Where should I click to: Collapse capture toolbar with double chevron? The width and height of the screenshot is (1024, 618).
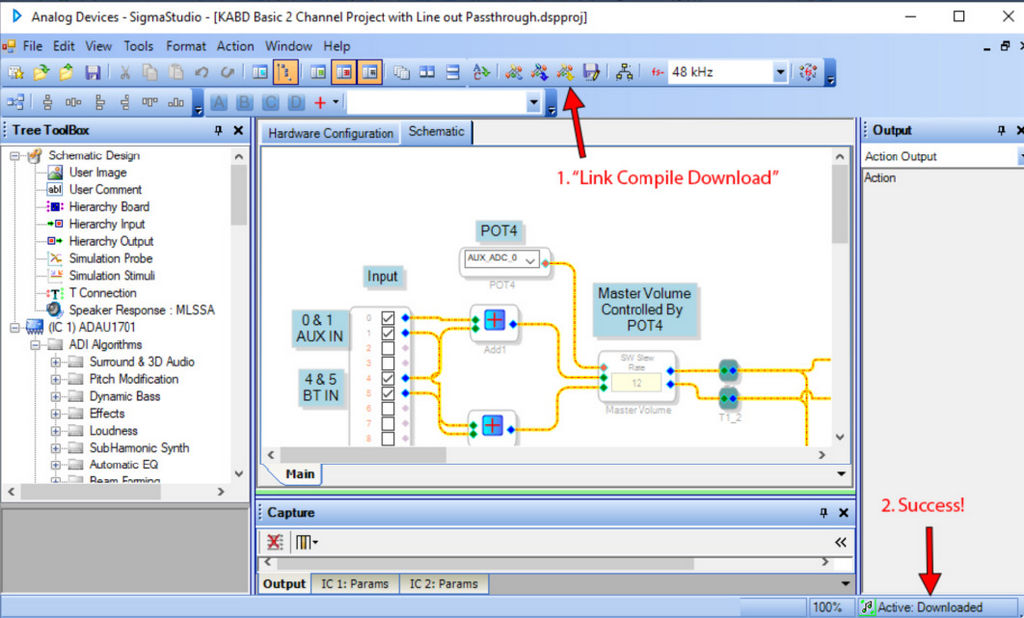click(x=840, y=542)
